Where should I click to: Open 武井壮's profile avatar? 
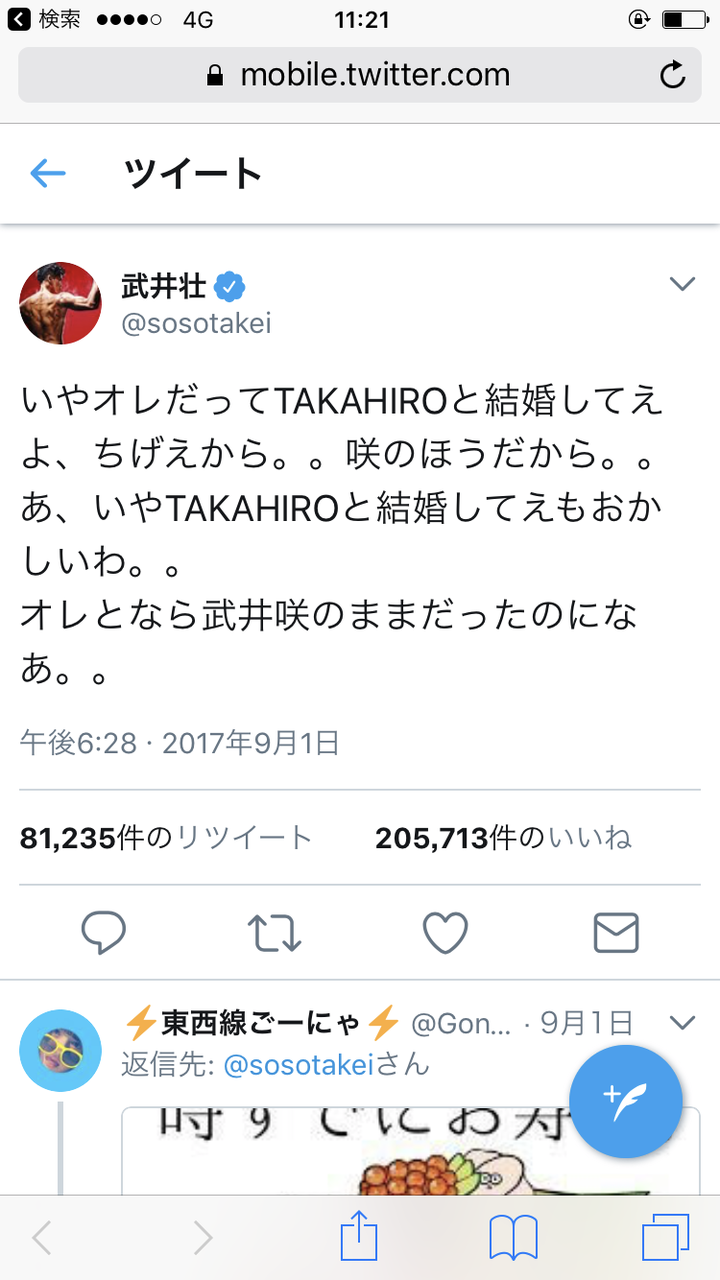click(61, 303)
